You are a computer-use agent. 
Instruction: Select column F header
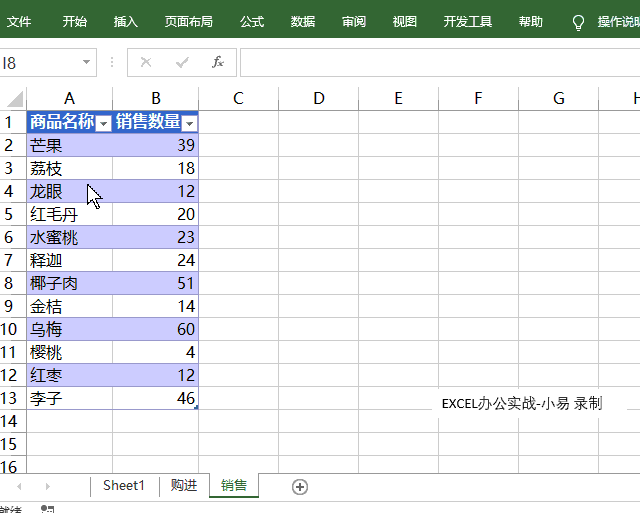(478, 98)
